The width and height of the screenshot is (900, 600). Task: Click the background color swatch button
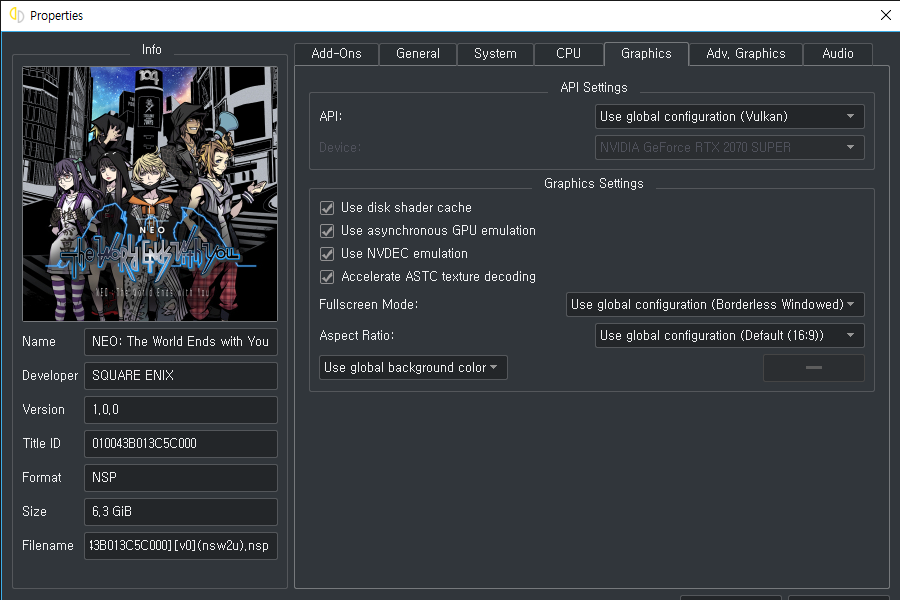pos(813,367)
